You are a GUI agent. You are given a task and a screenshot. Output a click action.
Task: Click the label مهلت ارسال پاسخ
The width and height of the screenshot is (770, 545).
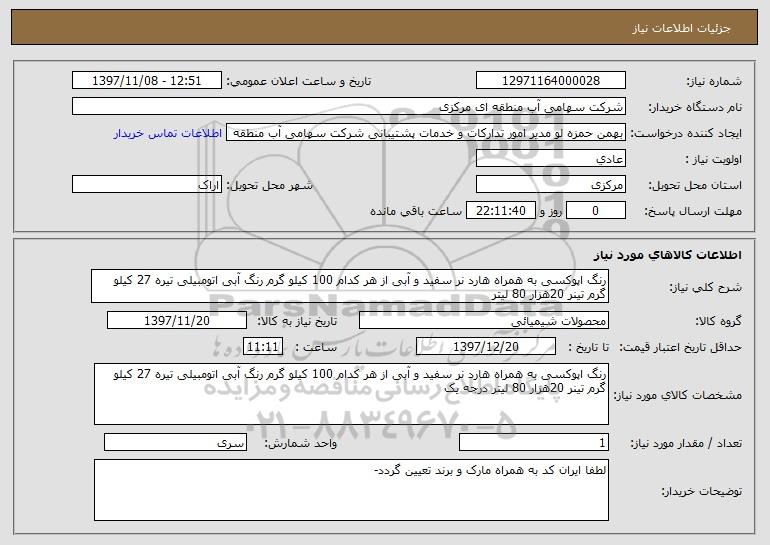point(693,212)
